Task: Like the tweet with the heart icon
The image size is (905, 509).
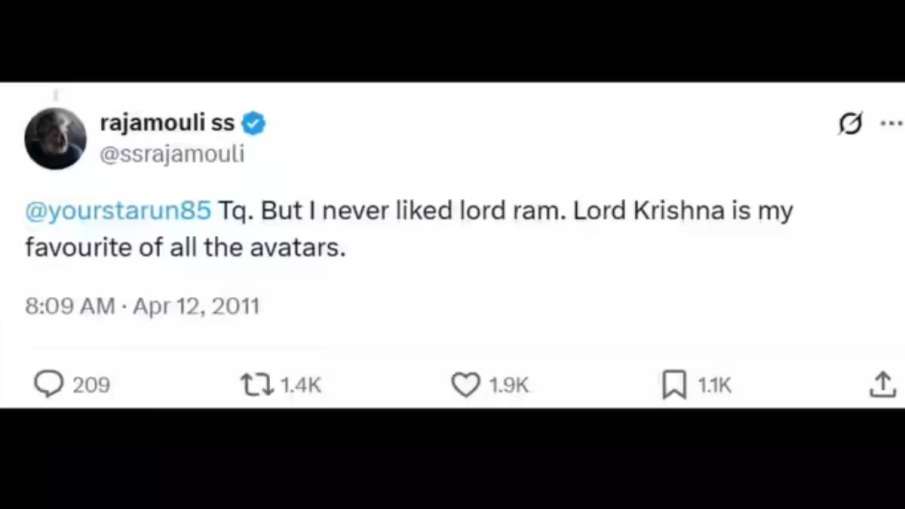Action: click(x=465, y=385)
